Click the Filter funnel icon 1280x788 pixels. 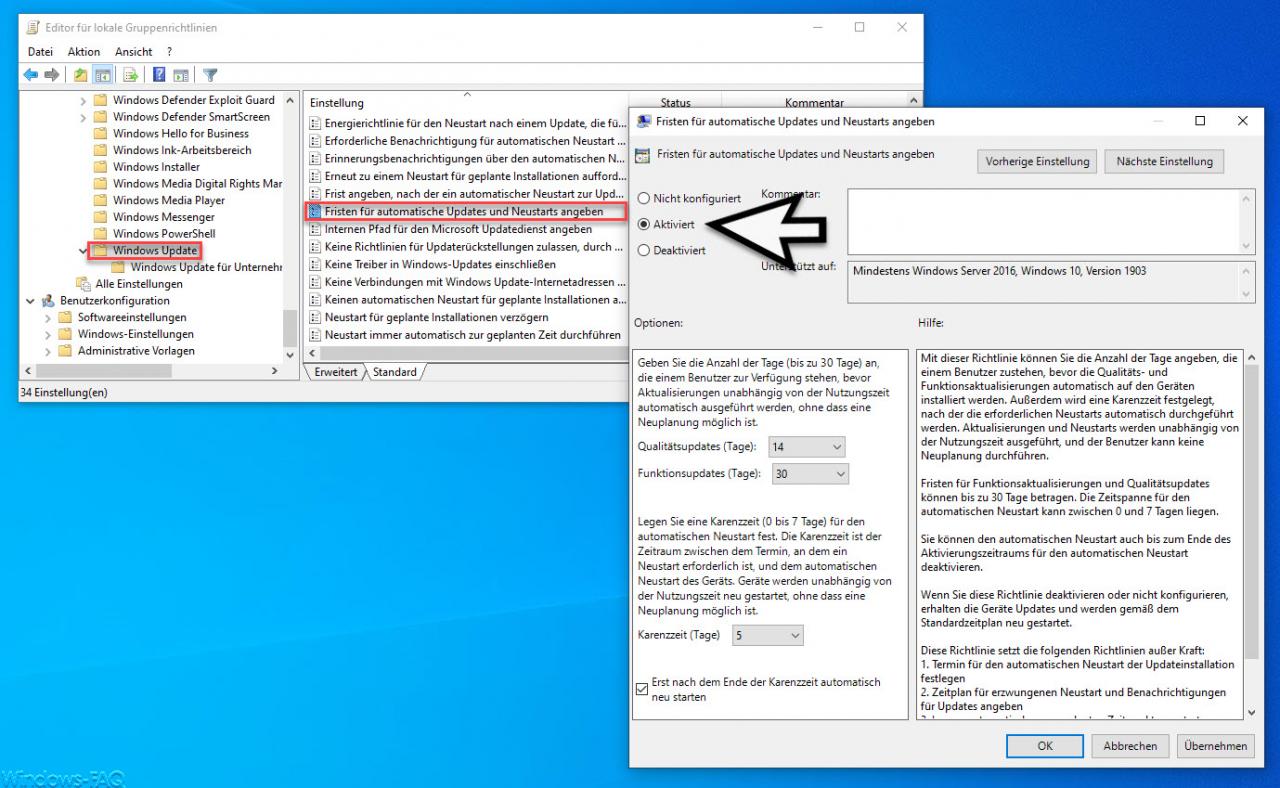[x=210, y=75]
